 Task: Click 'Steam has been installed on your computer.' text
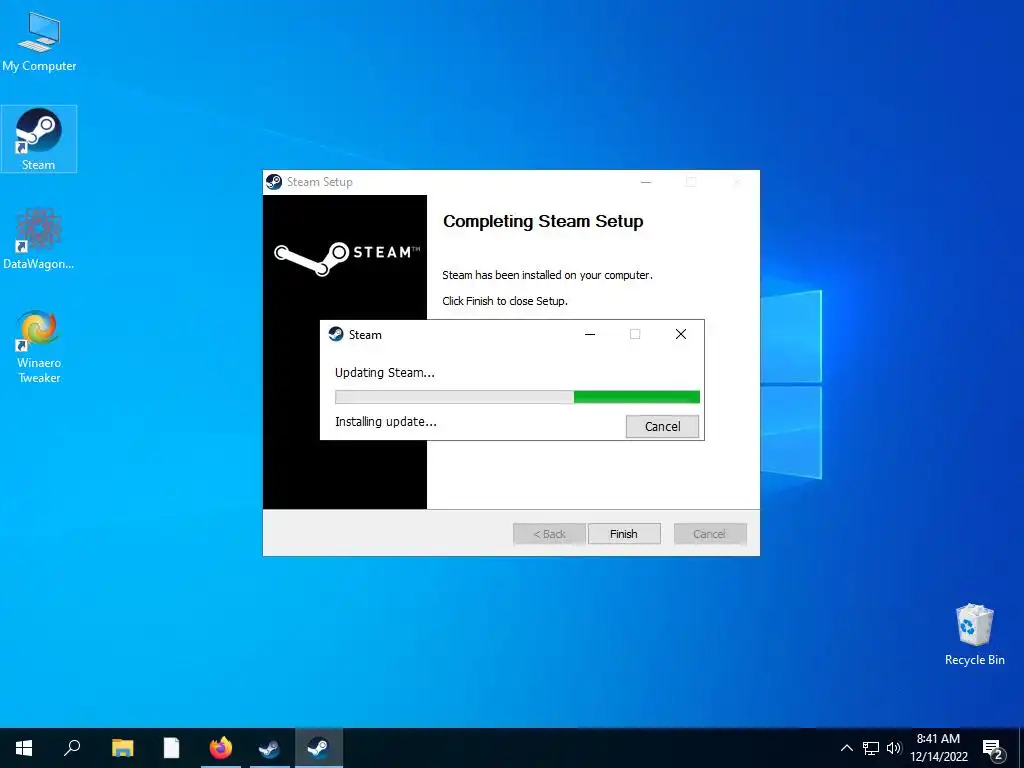click(547, 275)
